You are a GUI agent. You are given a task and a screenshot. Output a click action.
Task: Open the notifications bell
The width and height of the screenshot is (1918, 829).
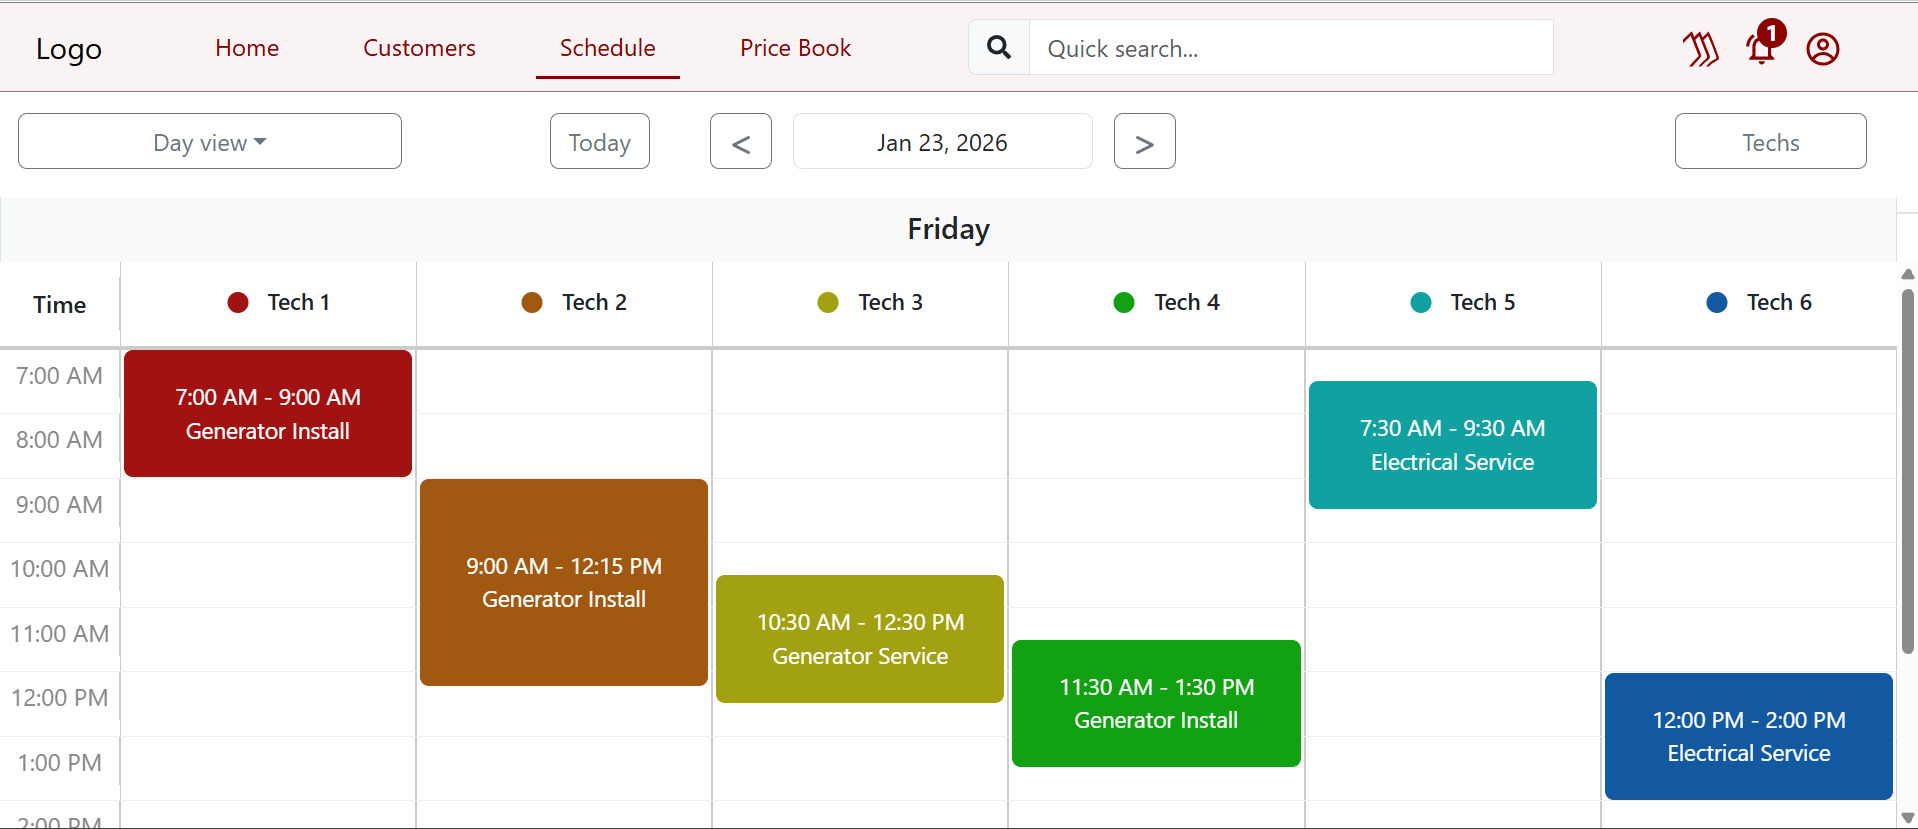point(1761,48)
